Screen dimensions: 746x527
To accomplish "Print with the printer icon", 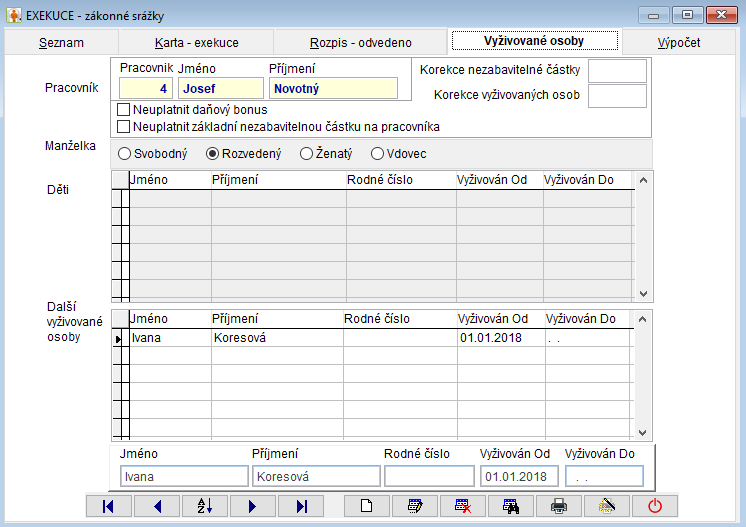I will tap(559, 506).
